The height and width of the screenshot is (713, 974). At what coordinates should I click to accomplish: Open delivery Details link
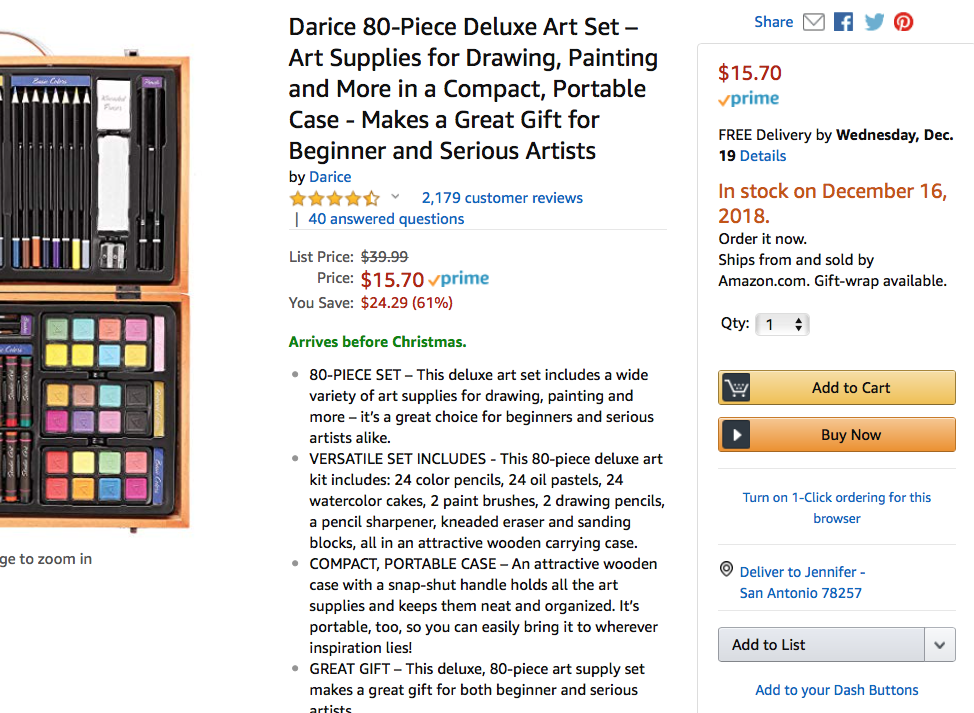763,156
